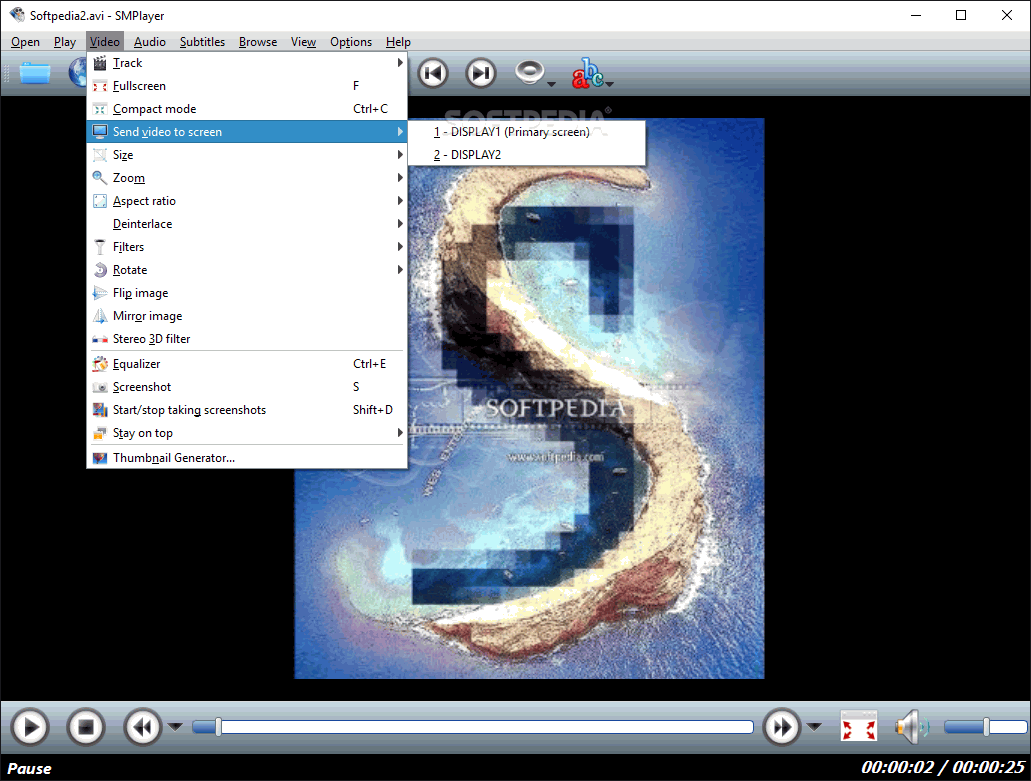The height and width of the screenshot is (781, 1031).
Task: Click the Filters funnel icon
Action: (x=100, y=247)
